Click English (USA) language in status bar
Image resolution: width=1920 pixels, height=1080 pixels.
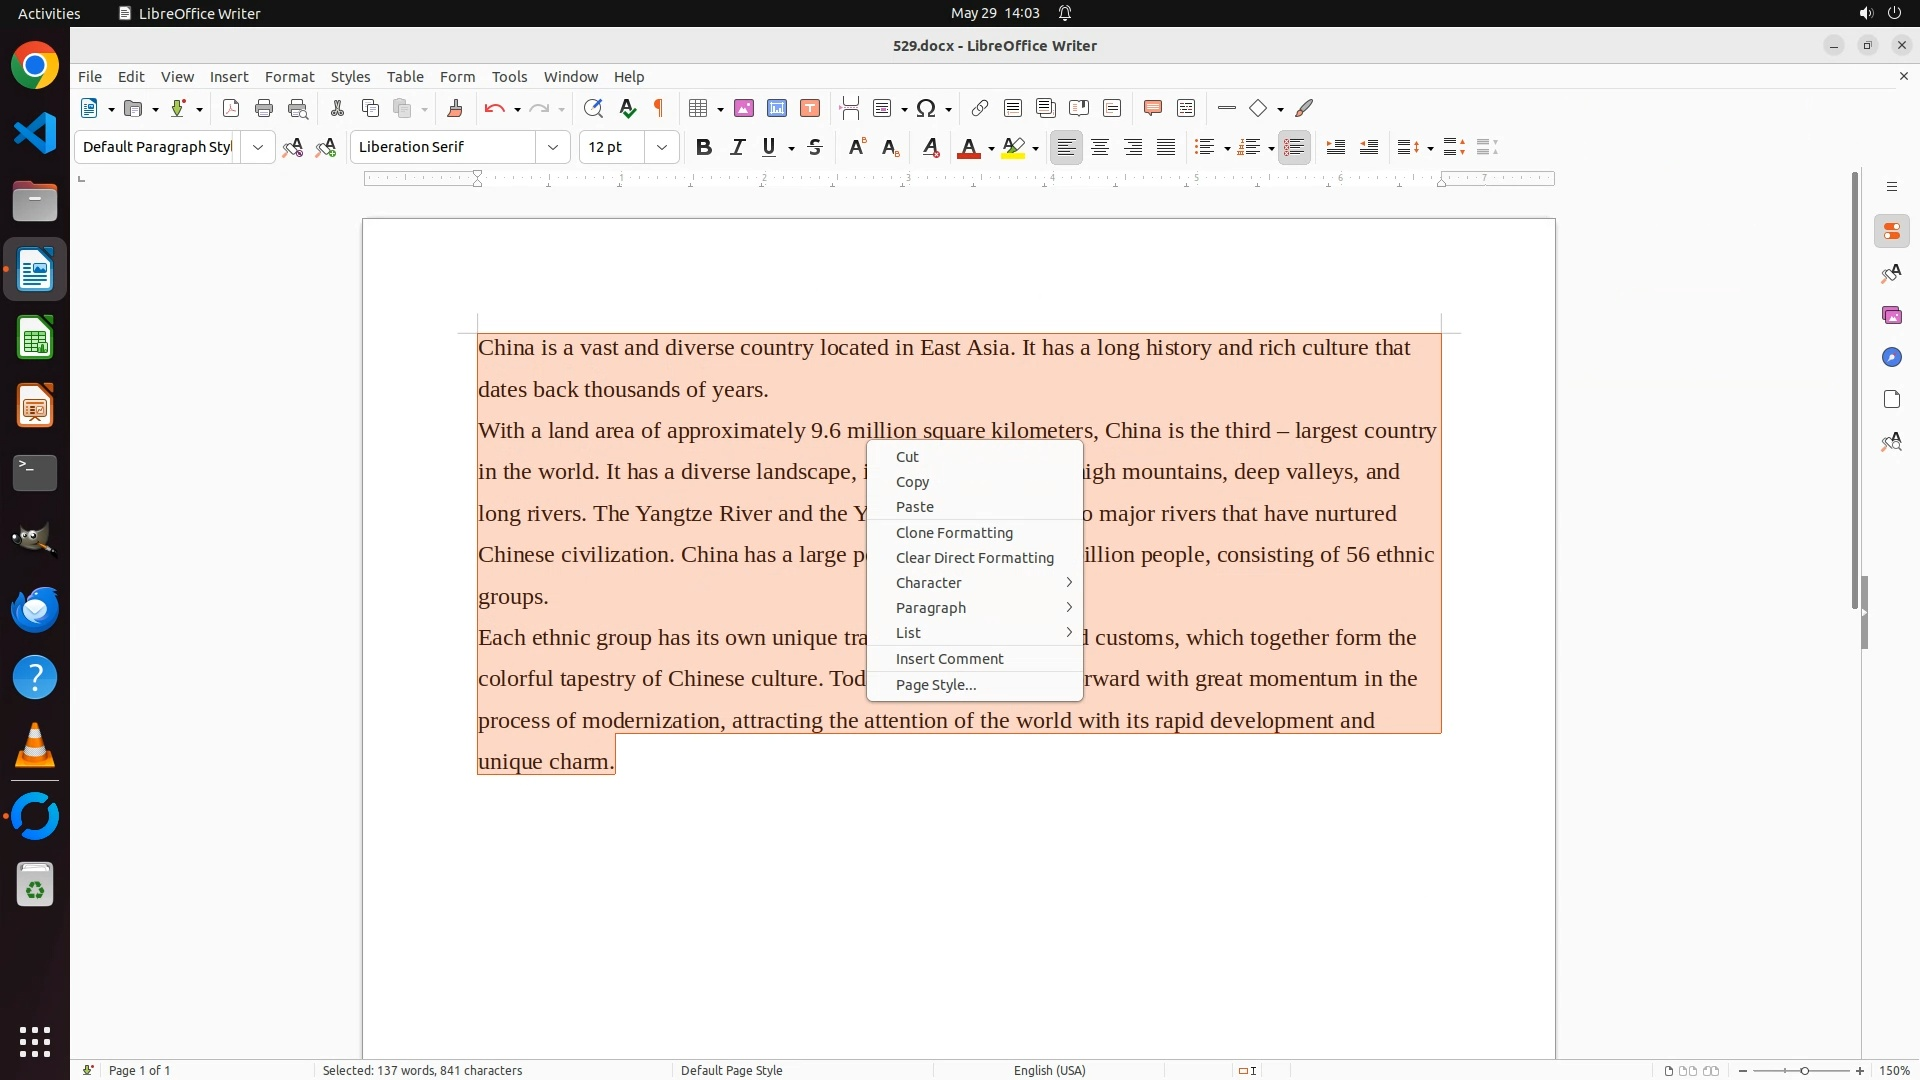coord(1049,1070)
